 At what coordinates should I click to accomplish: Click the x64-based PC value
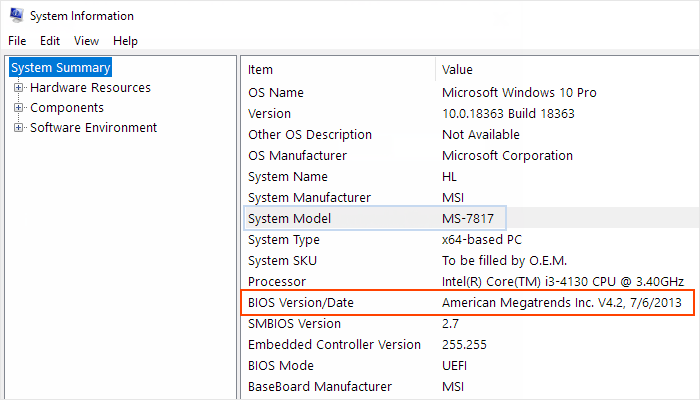point(482,239)
